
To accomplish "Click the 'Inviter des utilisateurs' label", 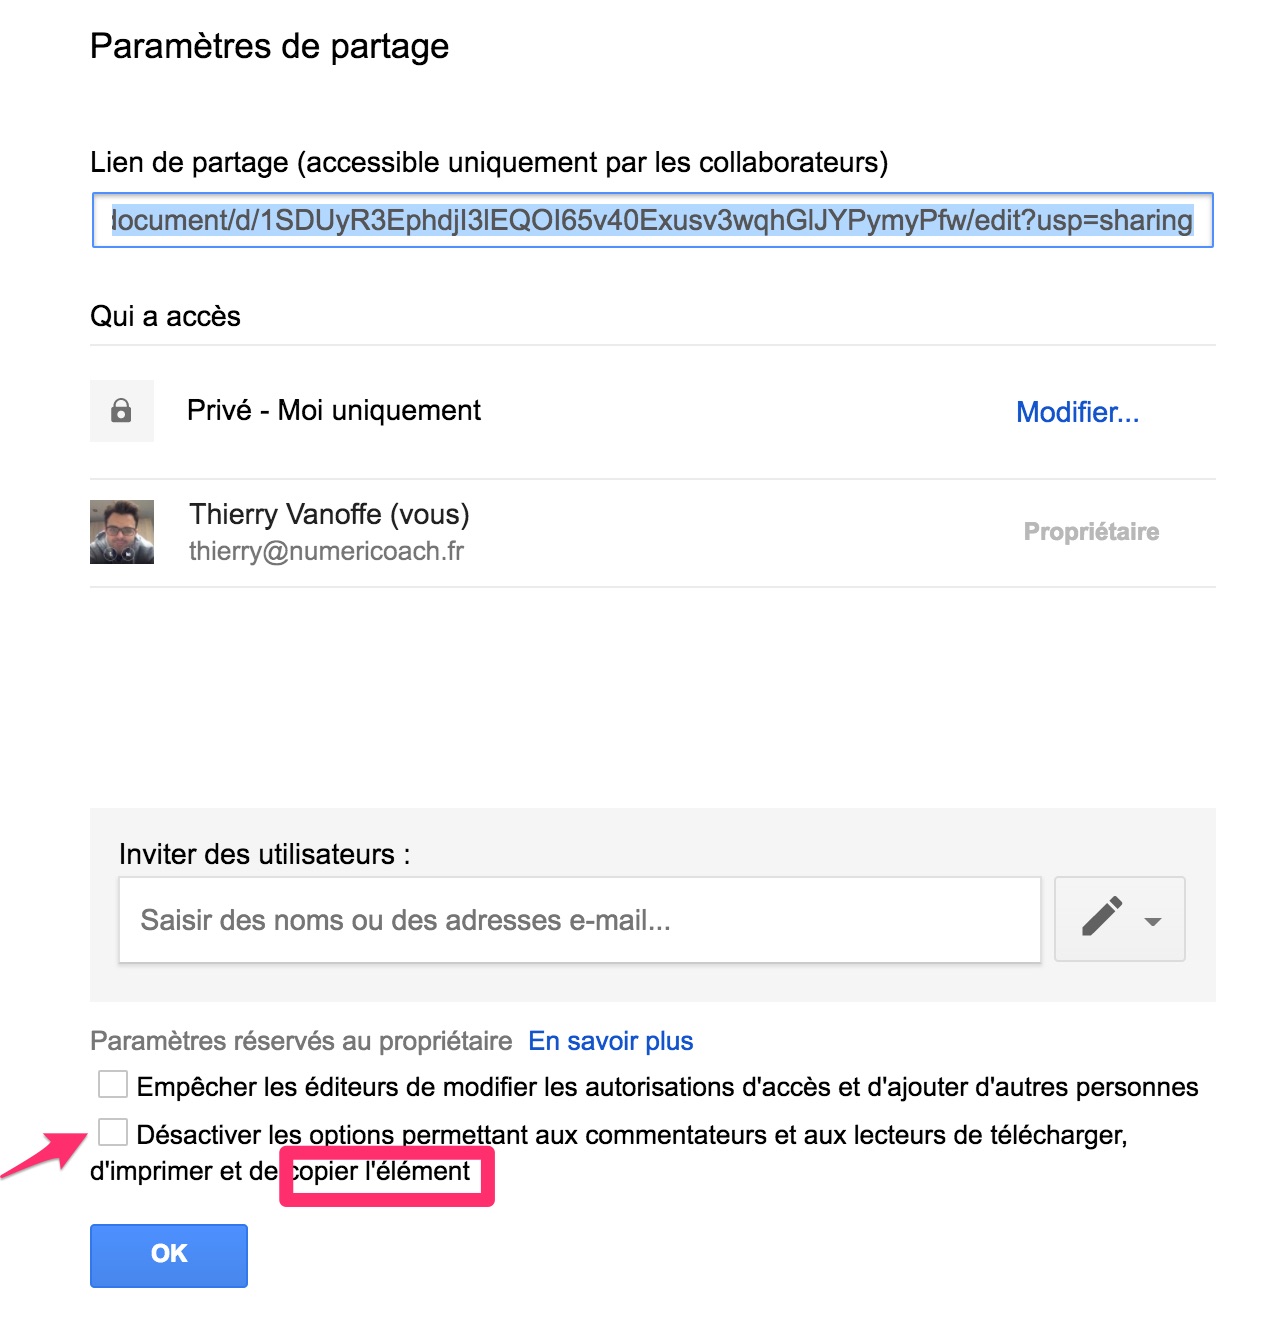I will (264, 854).
